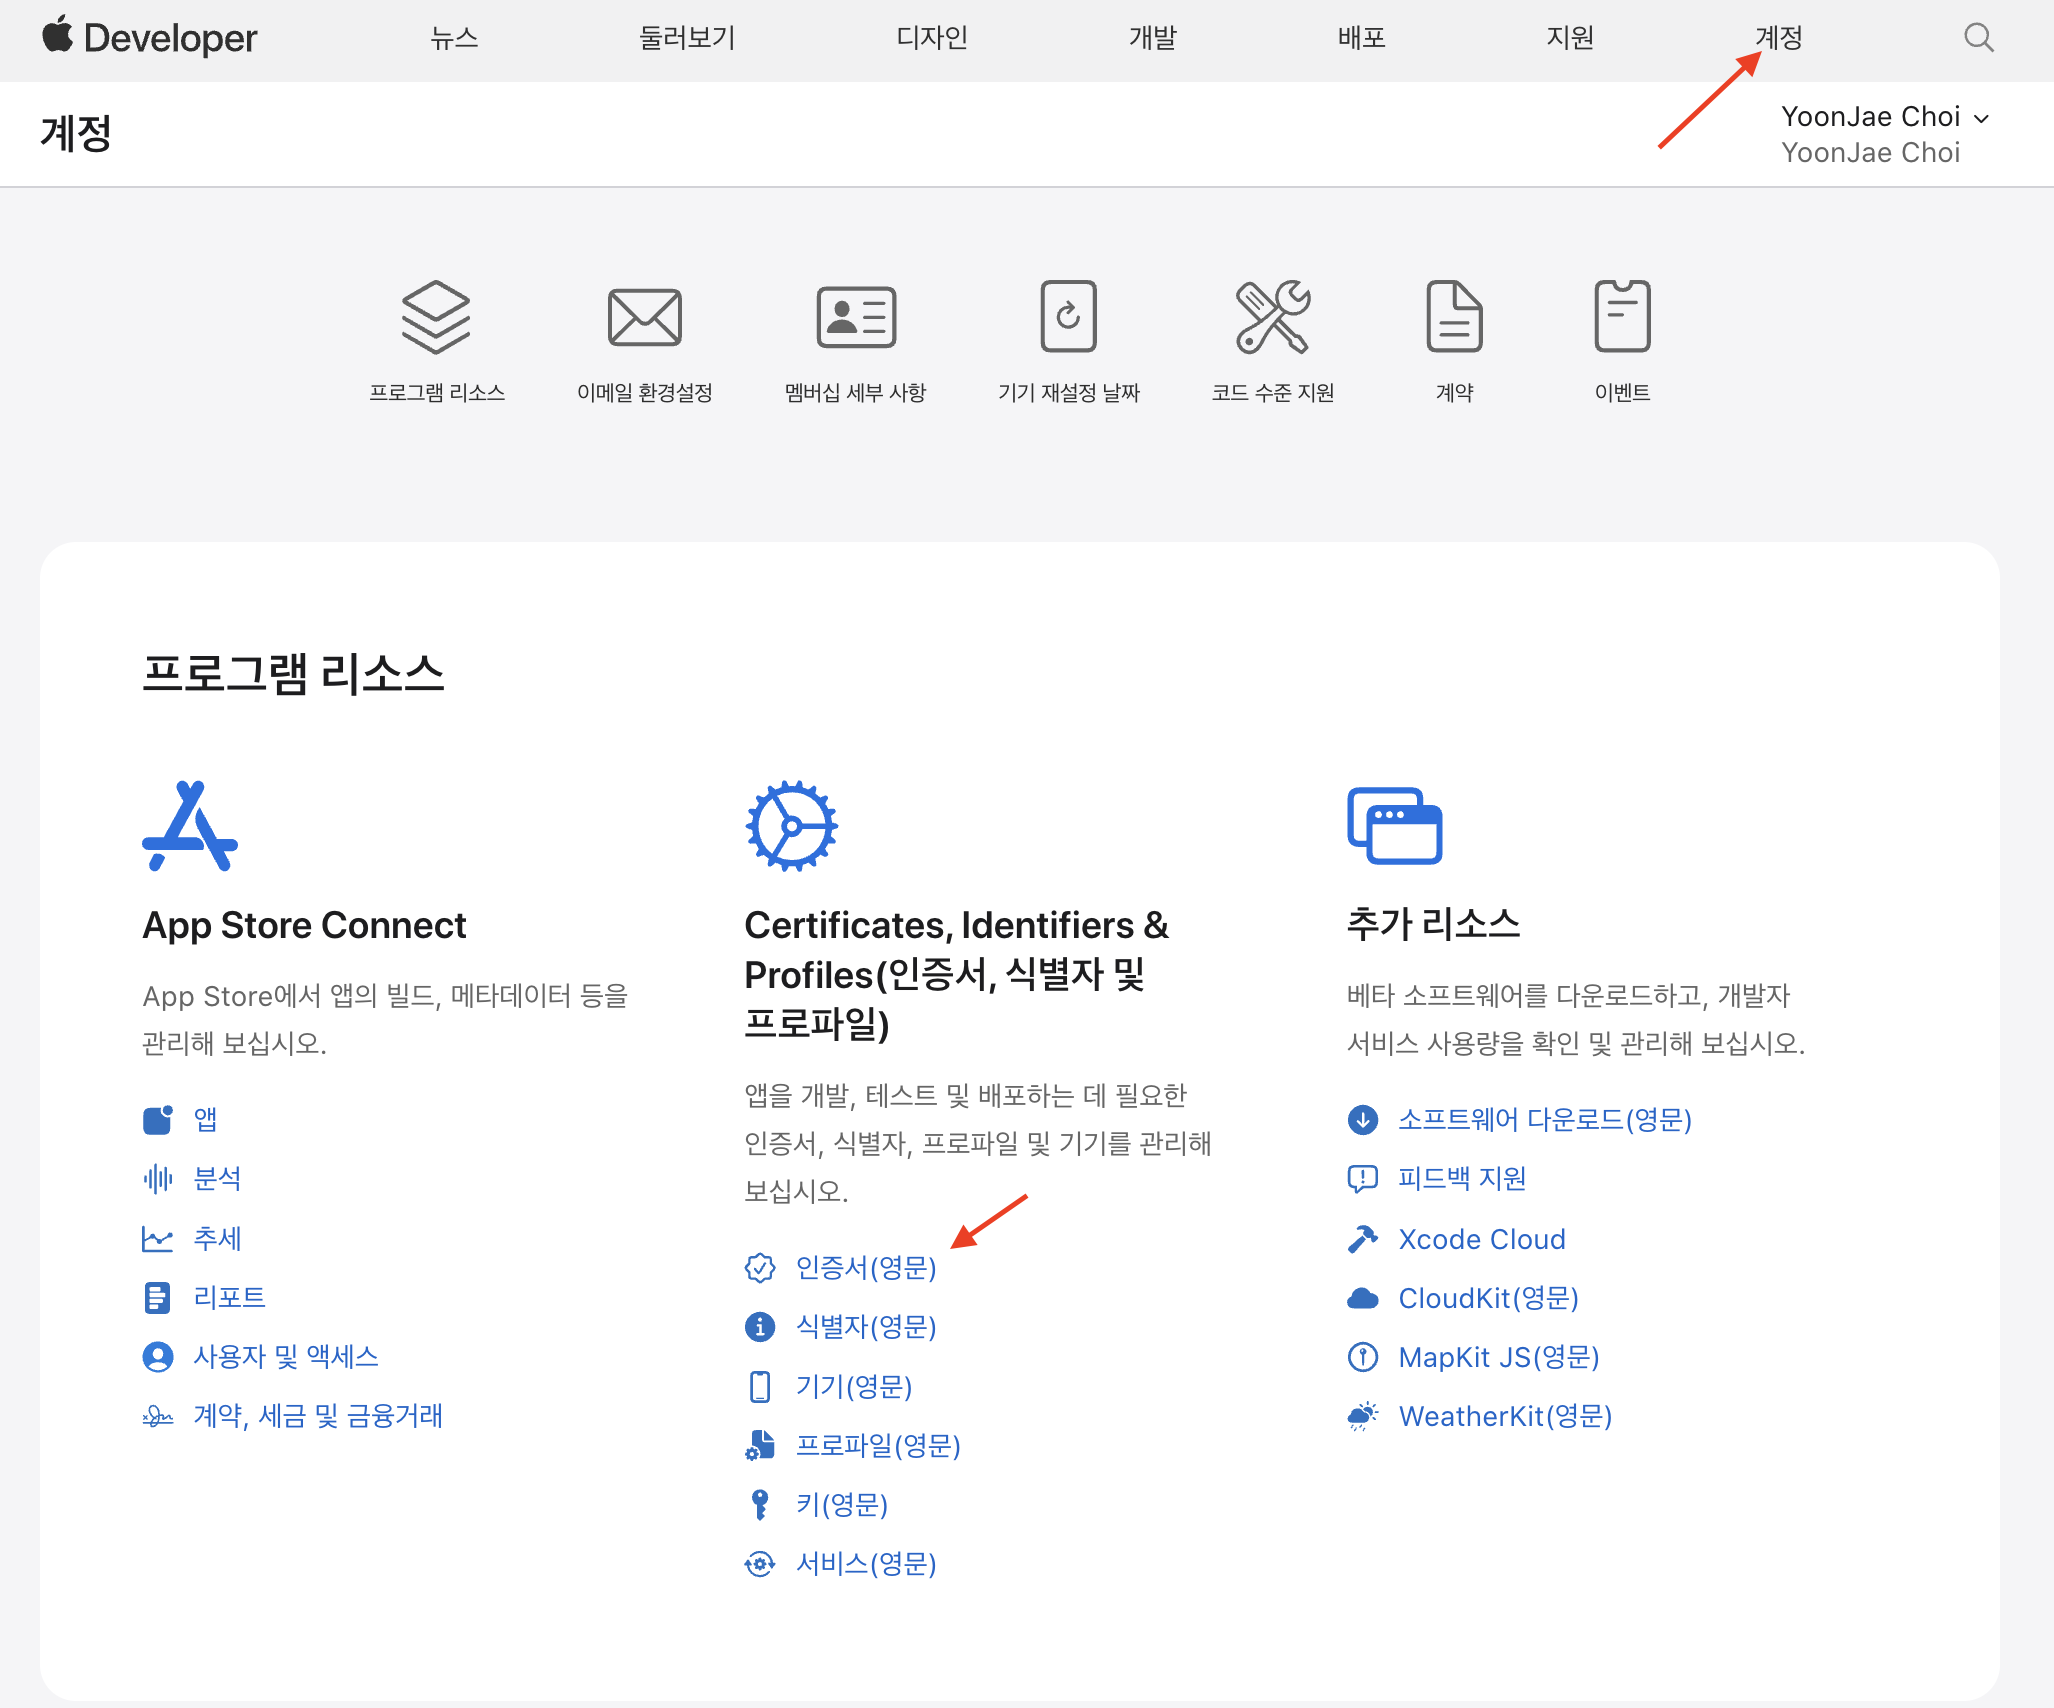Click the Apple Developer logo
Viewport: 2054px width, 1708px height.
point(150,38)
